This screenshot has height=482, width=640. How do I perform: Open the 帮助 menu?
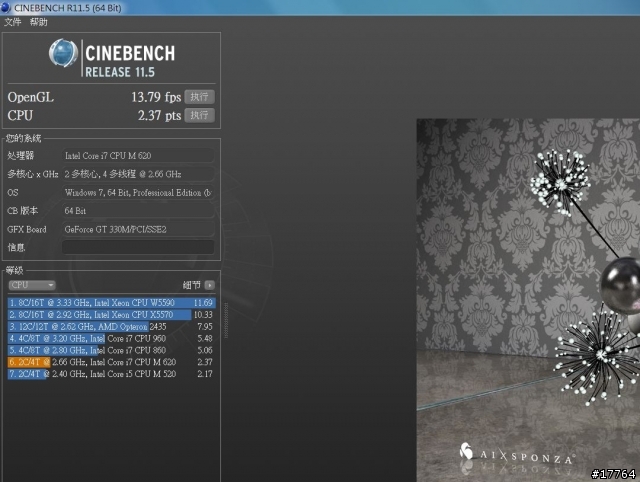pyautogui.click(x=38, y=22)
